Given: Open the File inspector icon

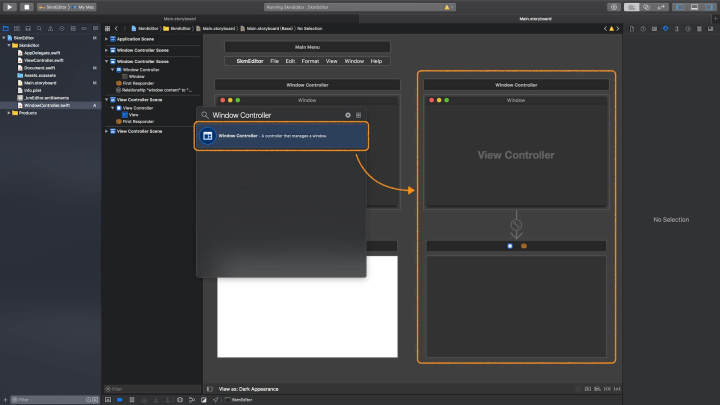Looking at the screenshot, I should [x=632, y=28].
